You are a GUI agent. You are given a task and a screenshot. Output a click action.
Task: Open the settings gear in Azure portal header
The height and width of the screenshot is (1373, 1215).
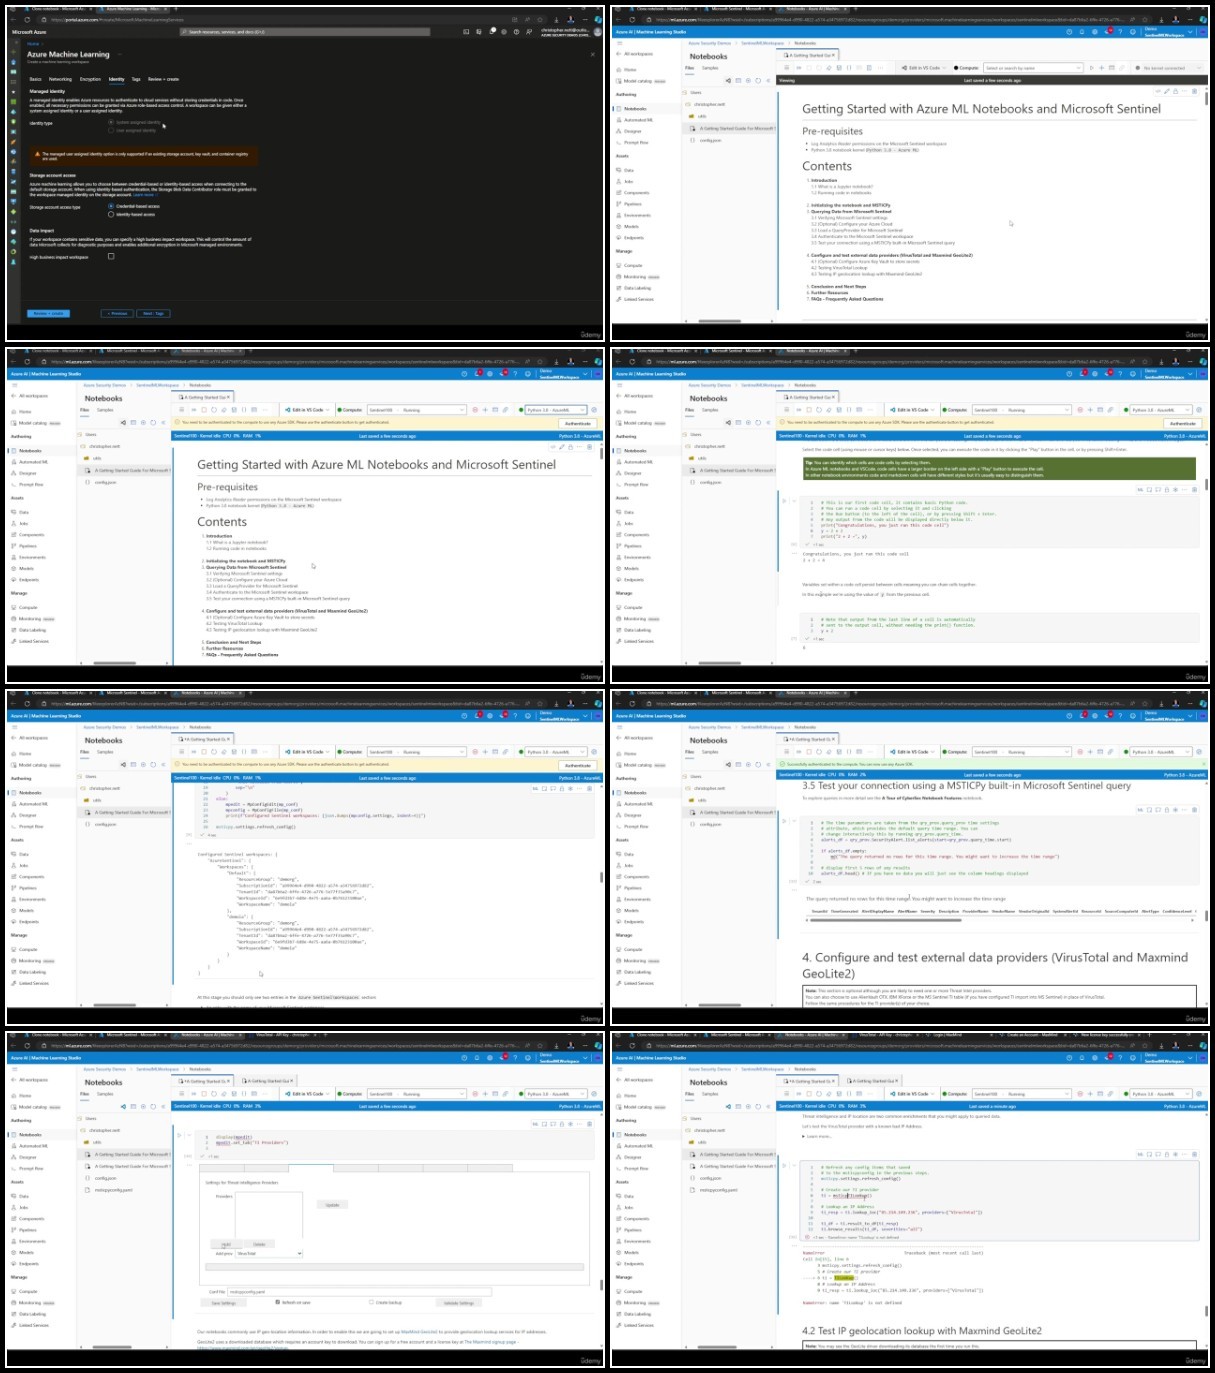[504, 32]
